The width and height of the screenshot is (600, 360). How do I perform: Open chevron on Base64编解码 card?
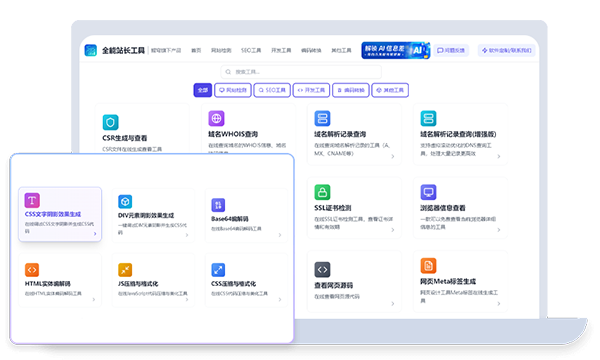pos(280,235)
